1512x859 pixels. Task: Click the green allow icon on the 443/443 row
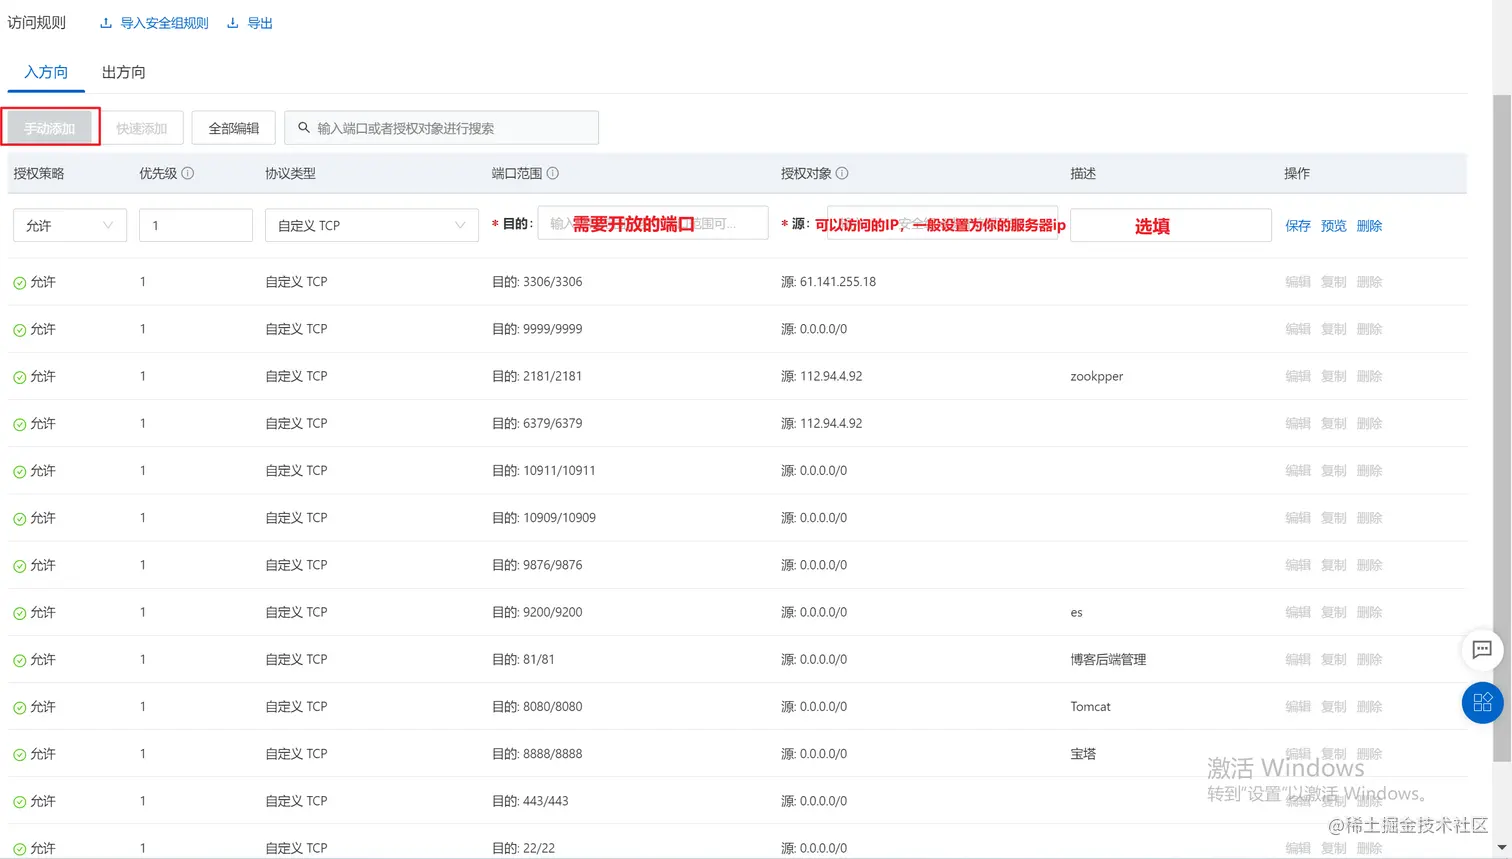click(20, 802)
